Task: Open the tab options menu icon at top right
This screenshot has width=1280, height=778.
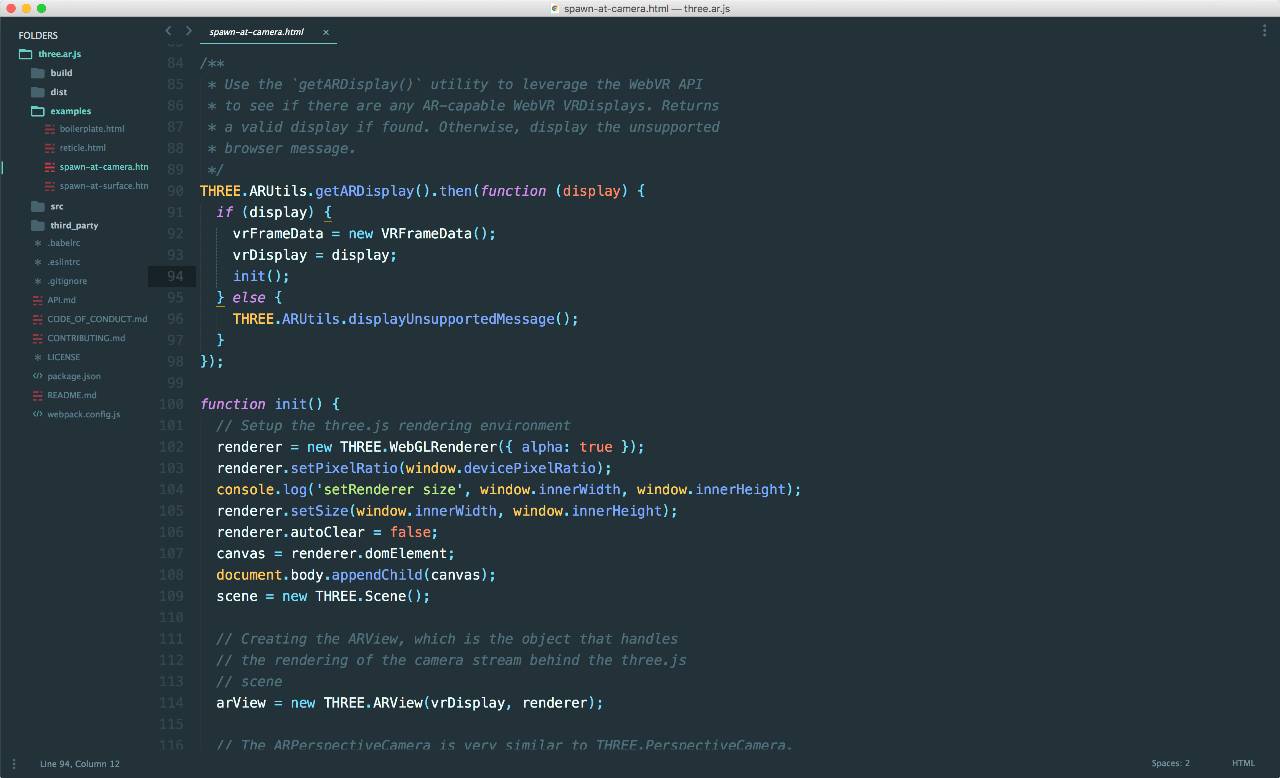Action: coord(1264,31)
